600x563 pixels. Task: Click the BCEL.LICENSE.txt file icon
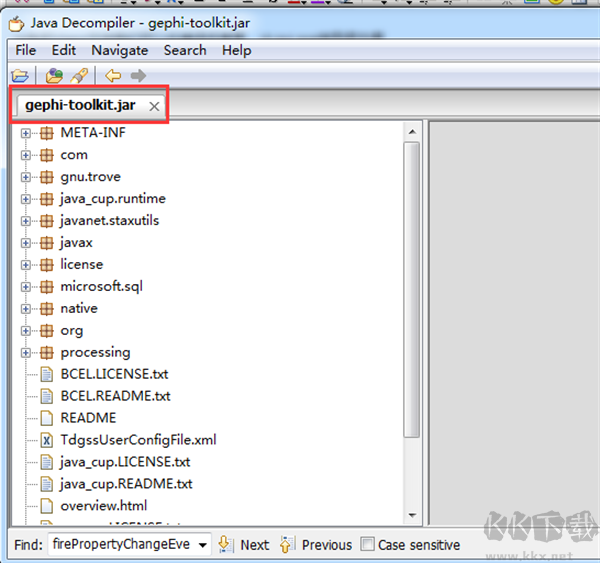(x=47, y=374)
